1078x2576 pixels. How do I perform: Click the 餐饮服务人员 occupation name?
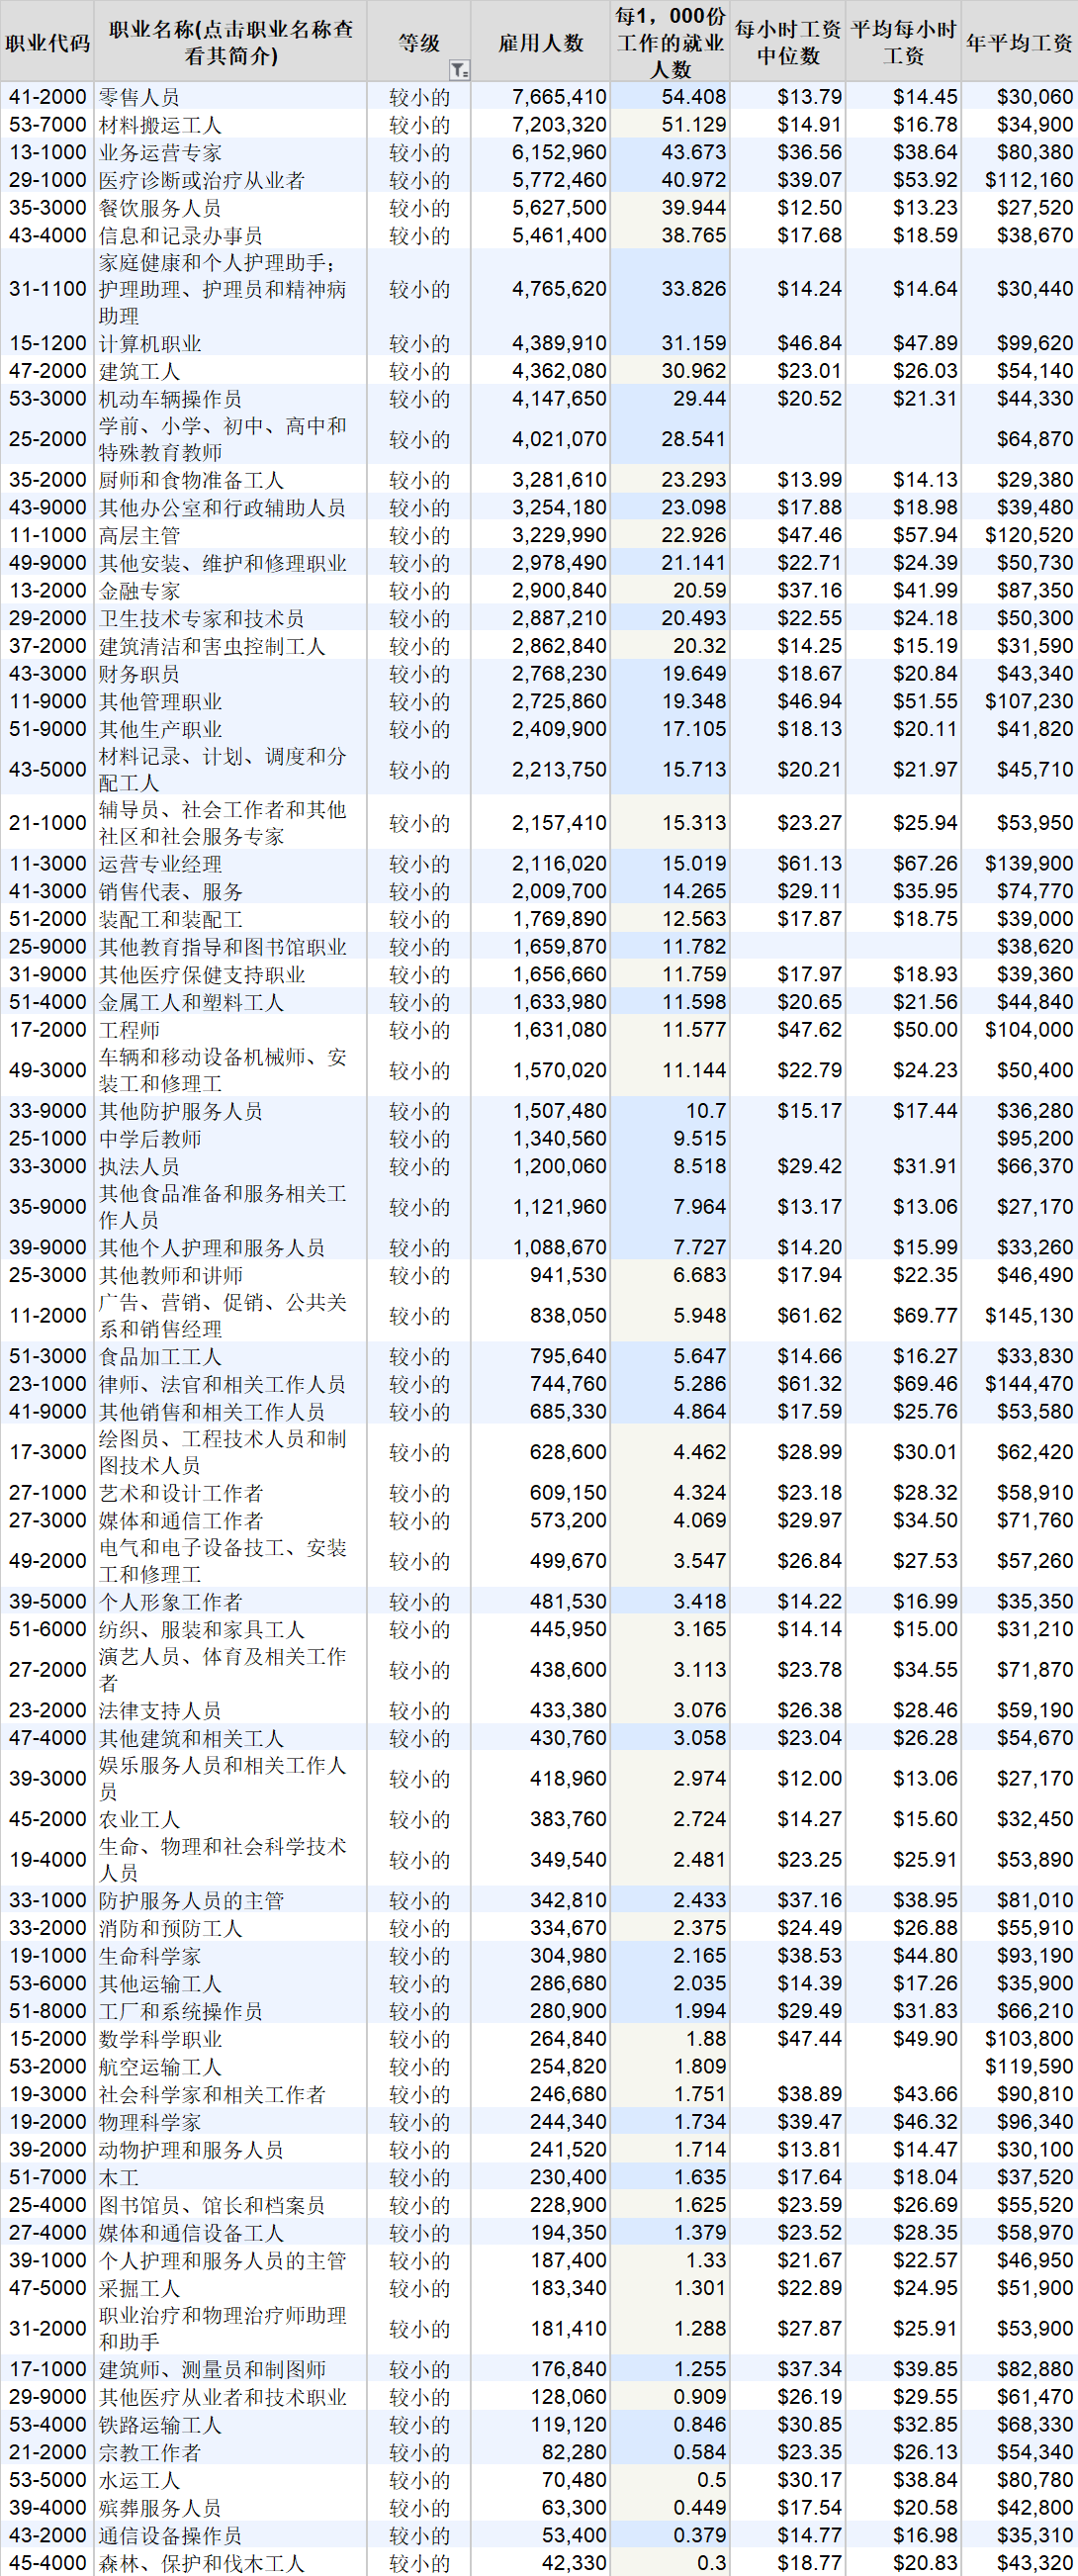160,208
